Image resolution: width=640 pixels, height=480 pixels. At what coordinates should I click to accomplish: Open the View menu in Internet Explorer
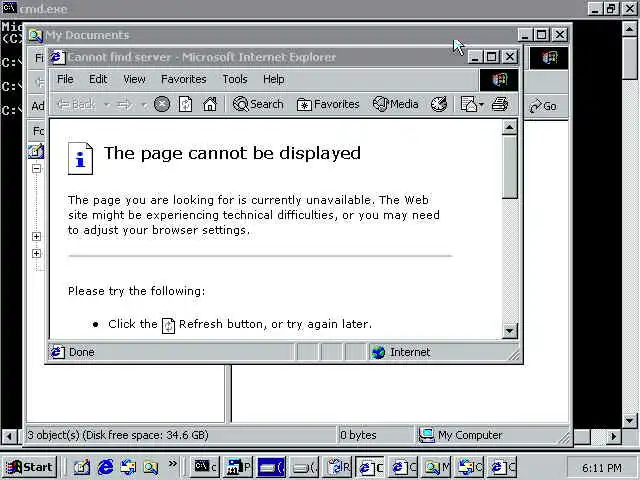click(134, 79)
